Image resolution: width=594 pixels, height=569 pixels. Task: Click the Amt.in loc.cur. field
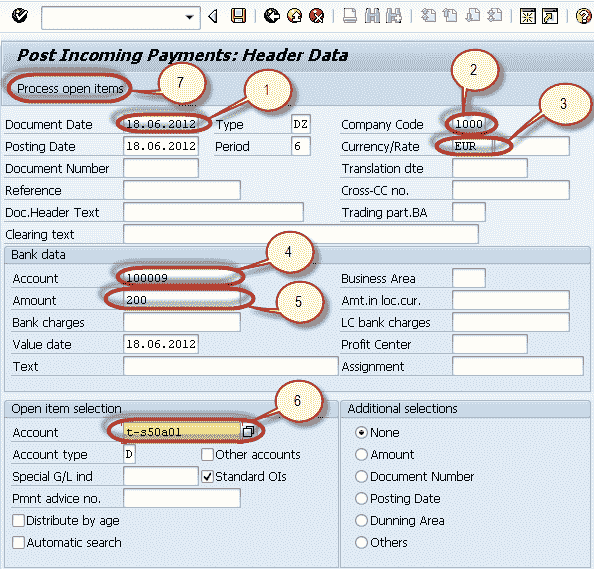(x=511, y=300)
